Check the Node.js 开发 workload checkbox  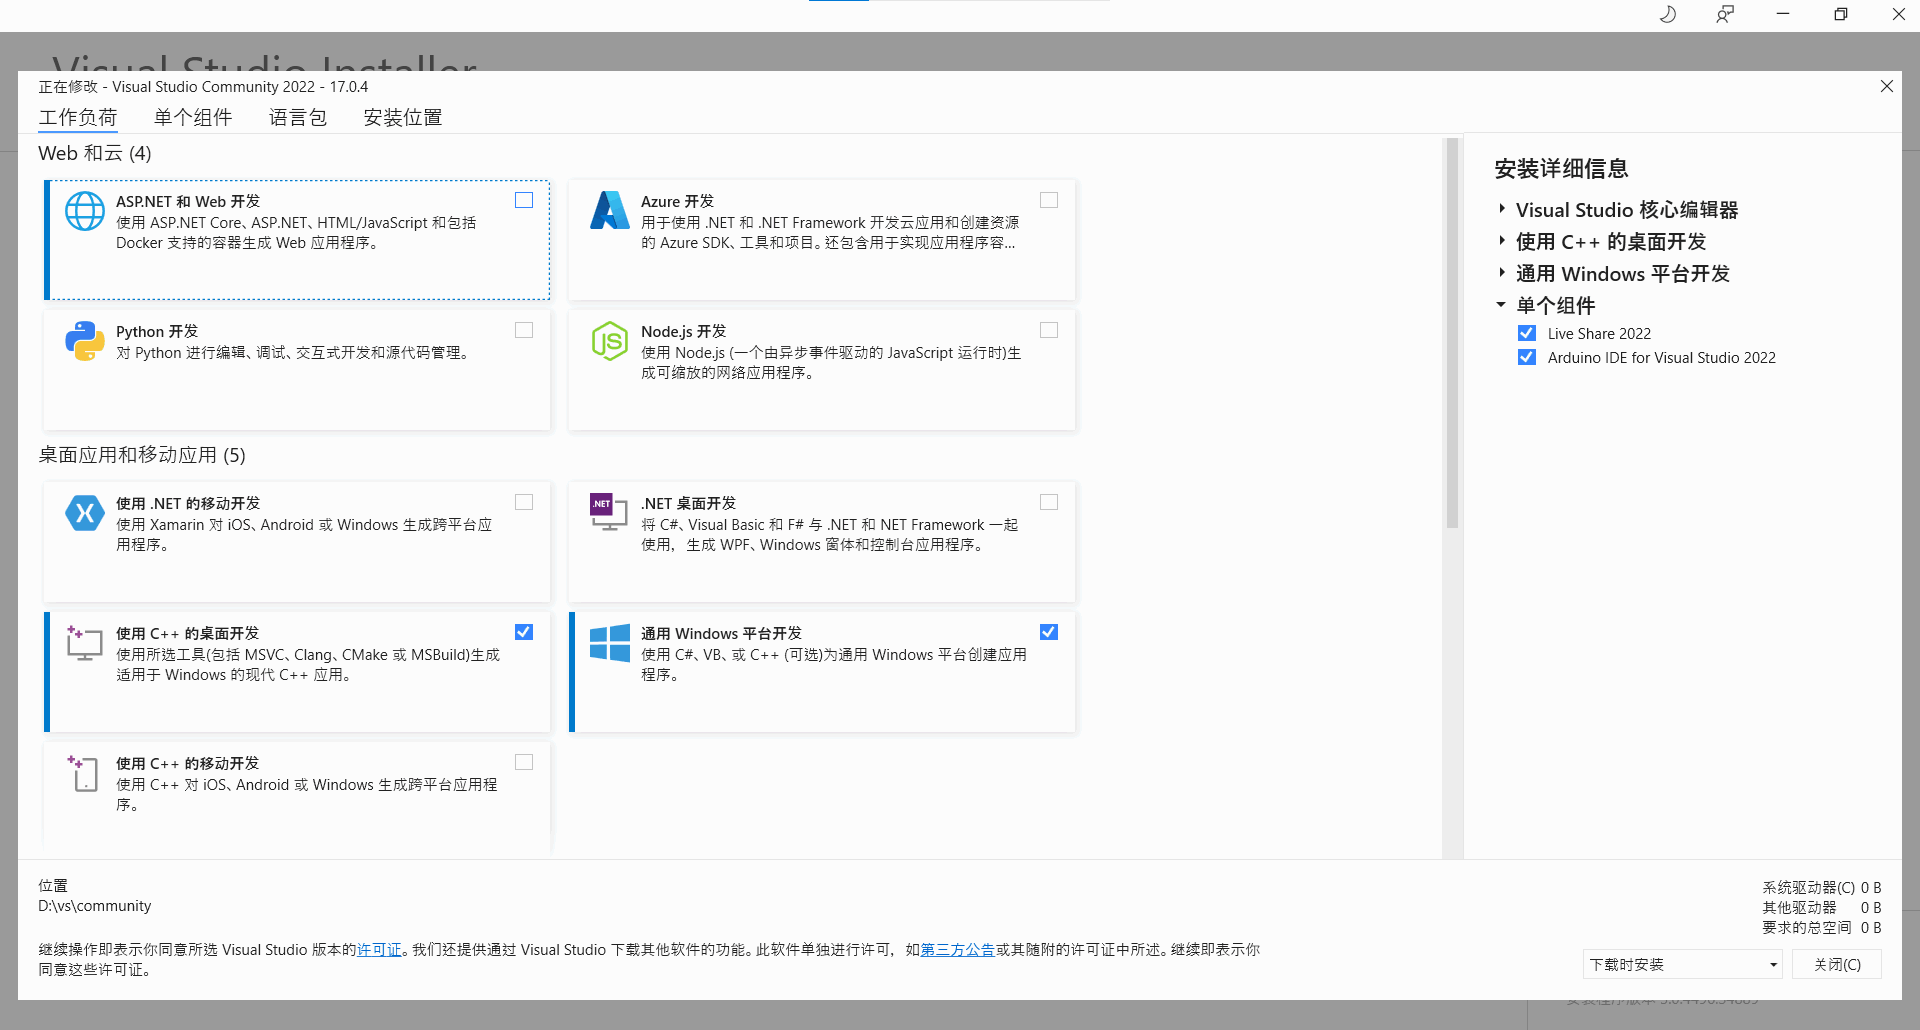(x=1049, y=330)
